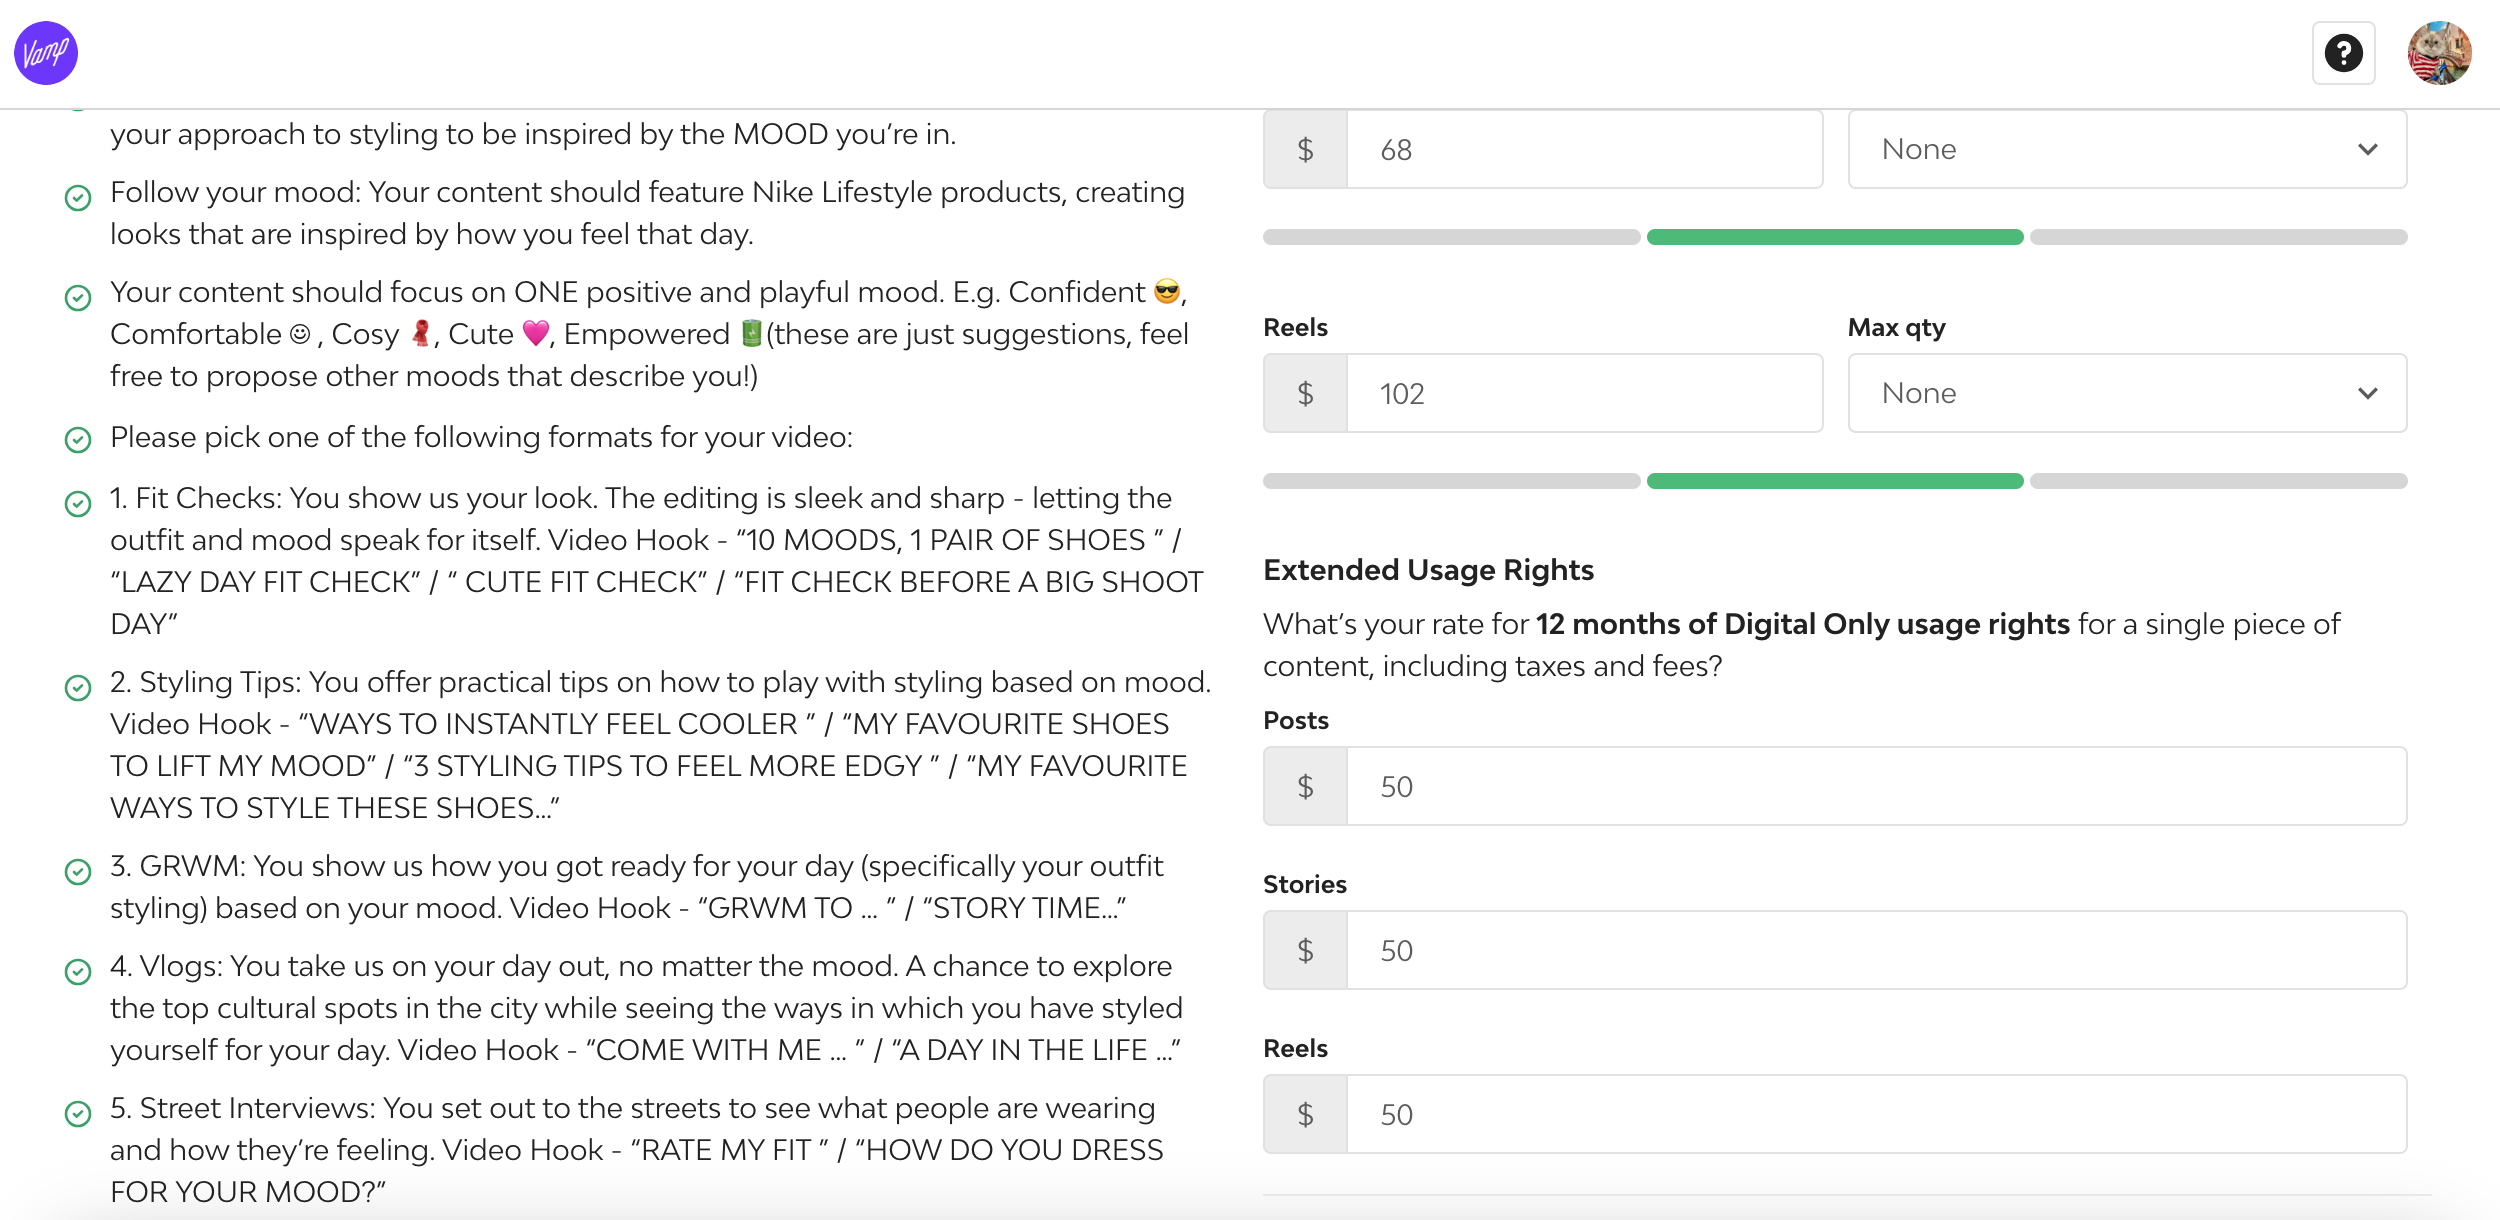
Task: Click dollar sign icon of usage rights Stories field
Action: (x=1305, y=951)
